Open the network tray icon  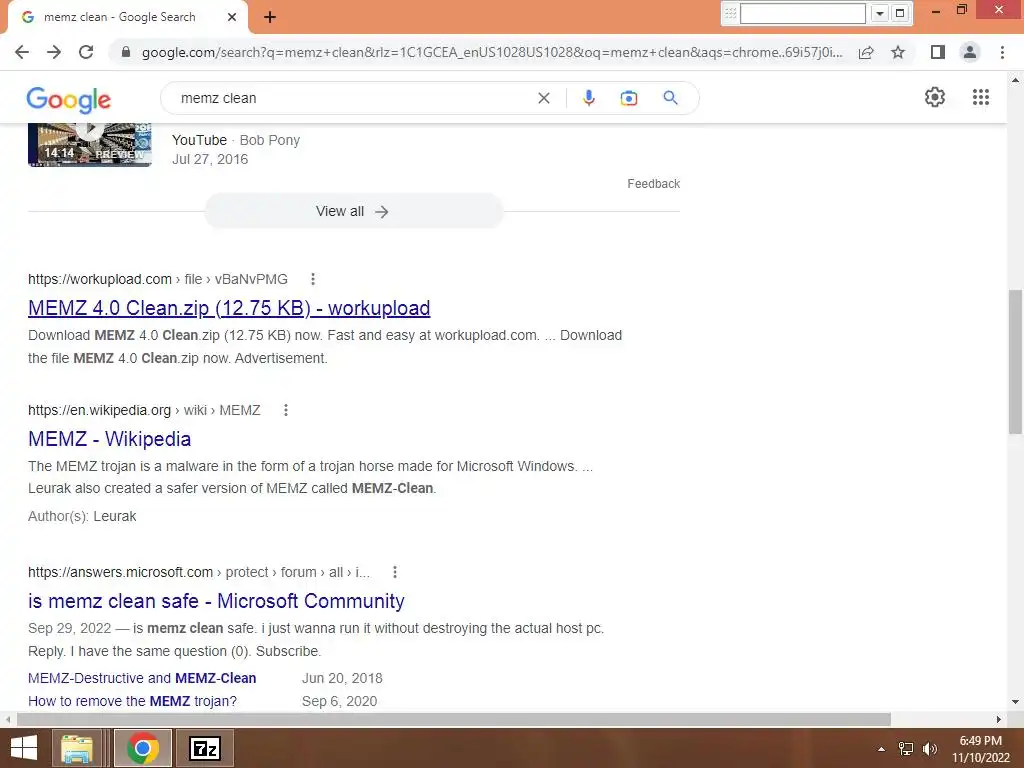[x=906, y=749]
